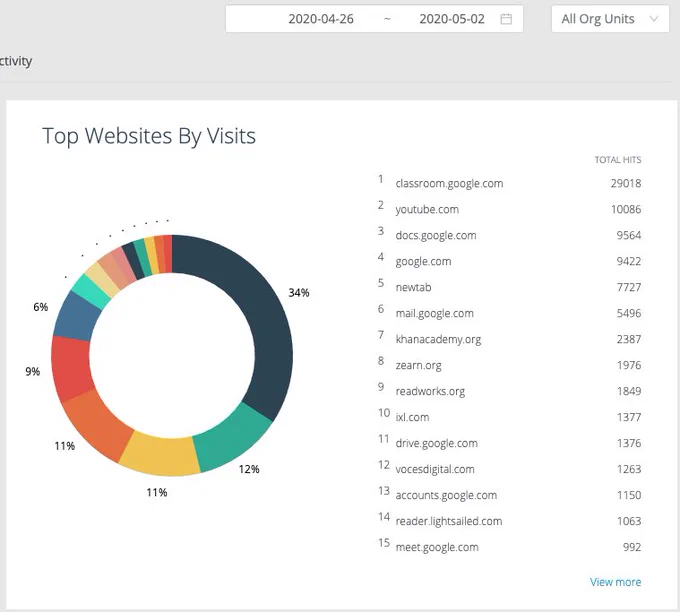The image size is (680, 612).
Task: Click the meet.google.com entry
Action: coord(437,547)
